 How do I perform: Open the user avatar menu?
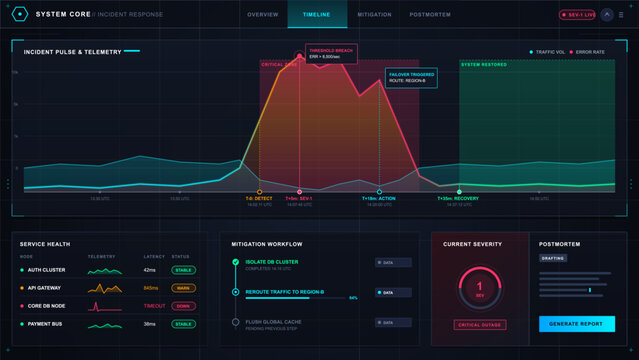pos(607,15)
